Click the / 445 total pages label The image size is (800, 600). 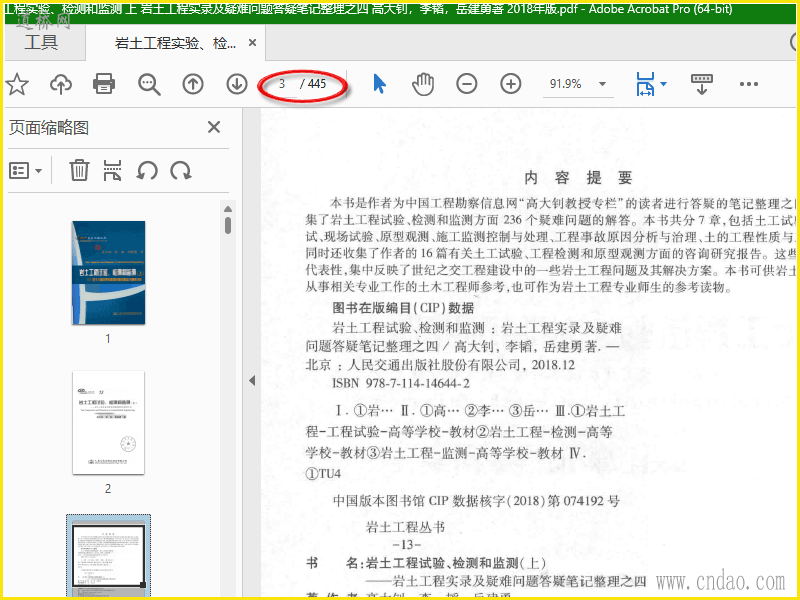(313, 84)
